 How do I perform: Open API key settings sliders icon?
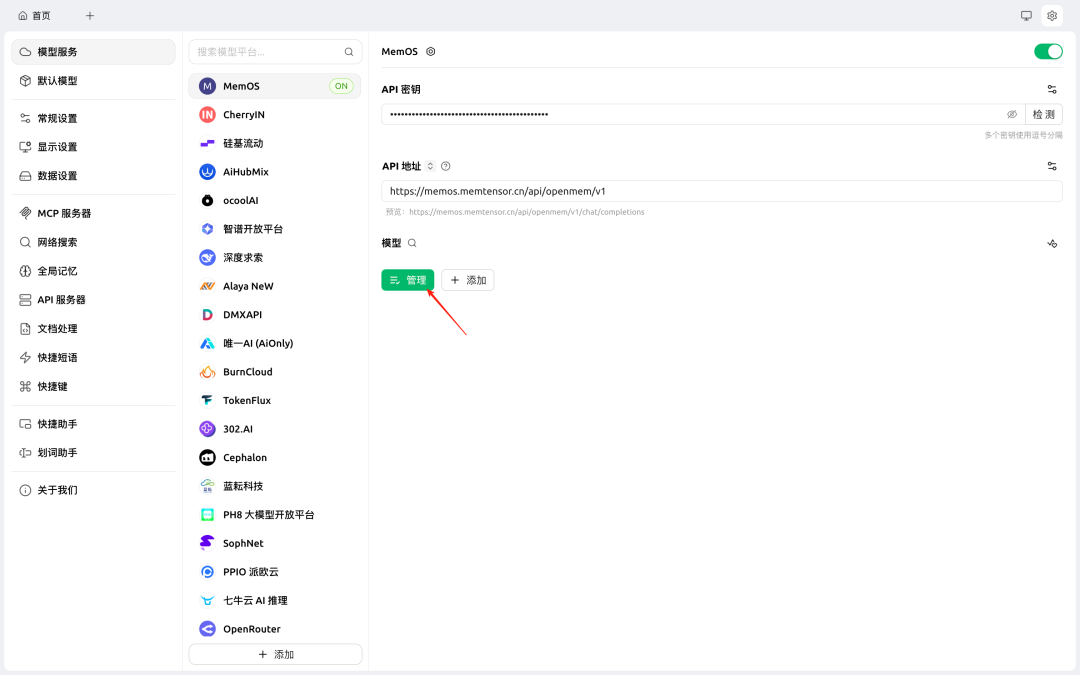click(x=1052, y=90)
